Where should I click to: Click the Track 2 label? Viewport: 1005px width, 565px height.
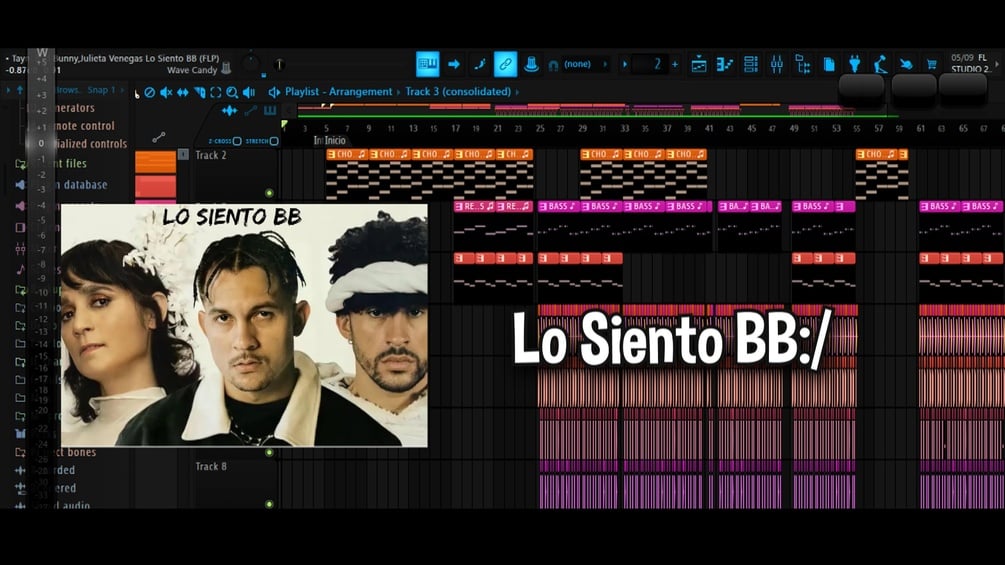[x=211, y=155]
